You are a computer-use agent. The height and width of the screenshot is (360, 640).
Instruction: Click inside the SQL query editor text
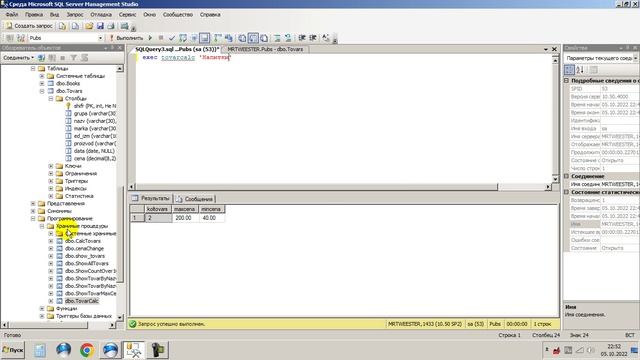pyautogui.click(x=186, y=58)
